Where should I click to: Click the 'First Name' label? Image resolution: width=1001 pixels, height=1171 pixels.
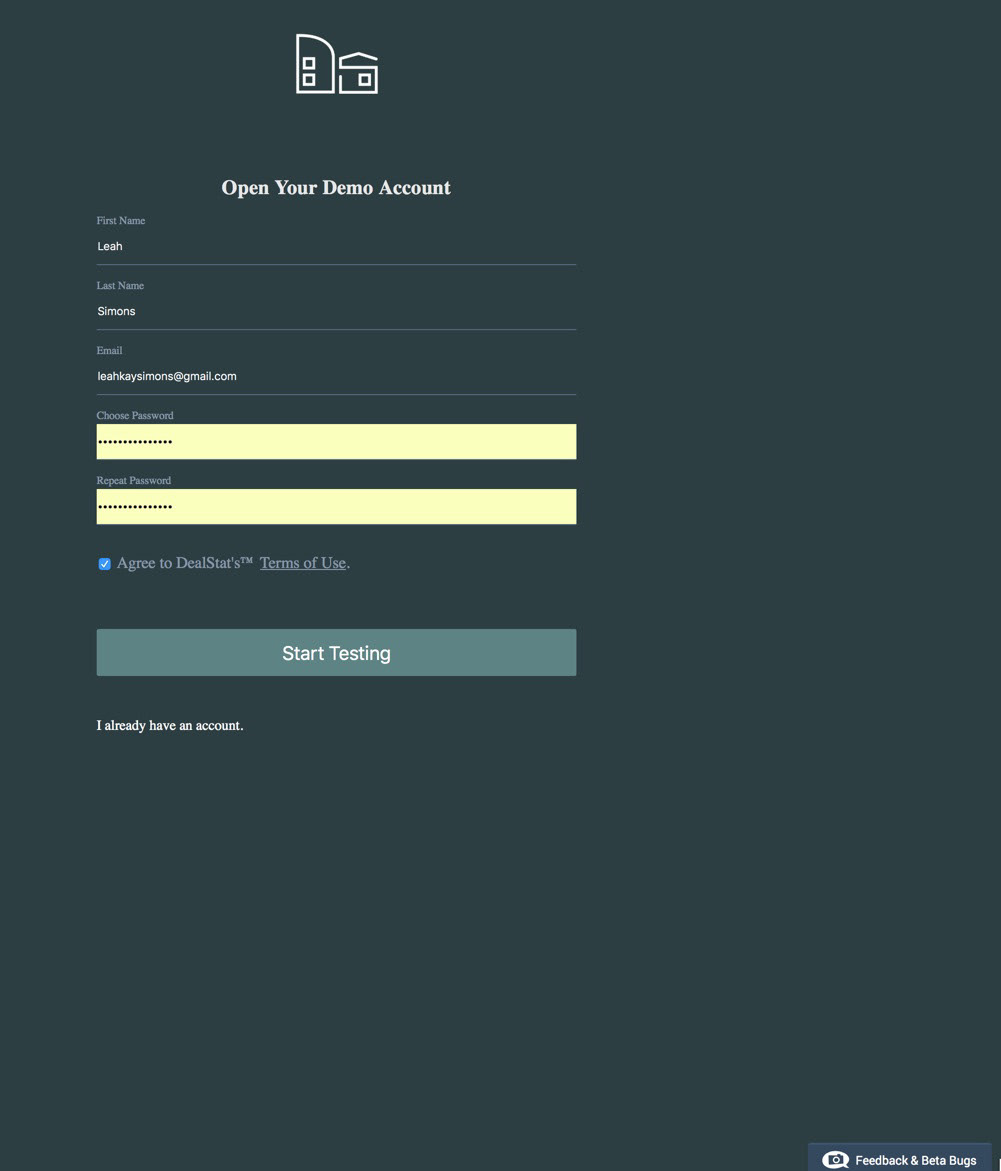[x=121, y=220]
